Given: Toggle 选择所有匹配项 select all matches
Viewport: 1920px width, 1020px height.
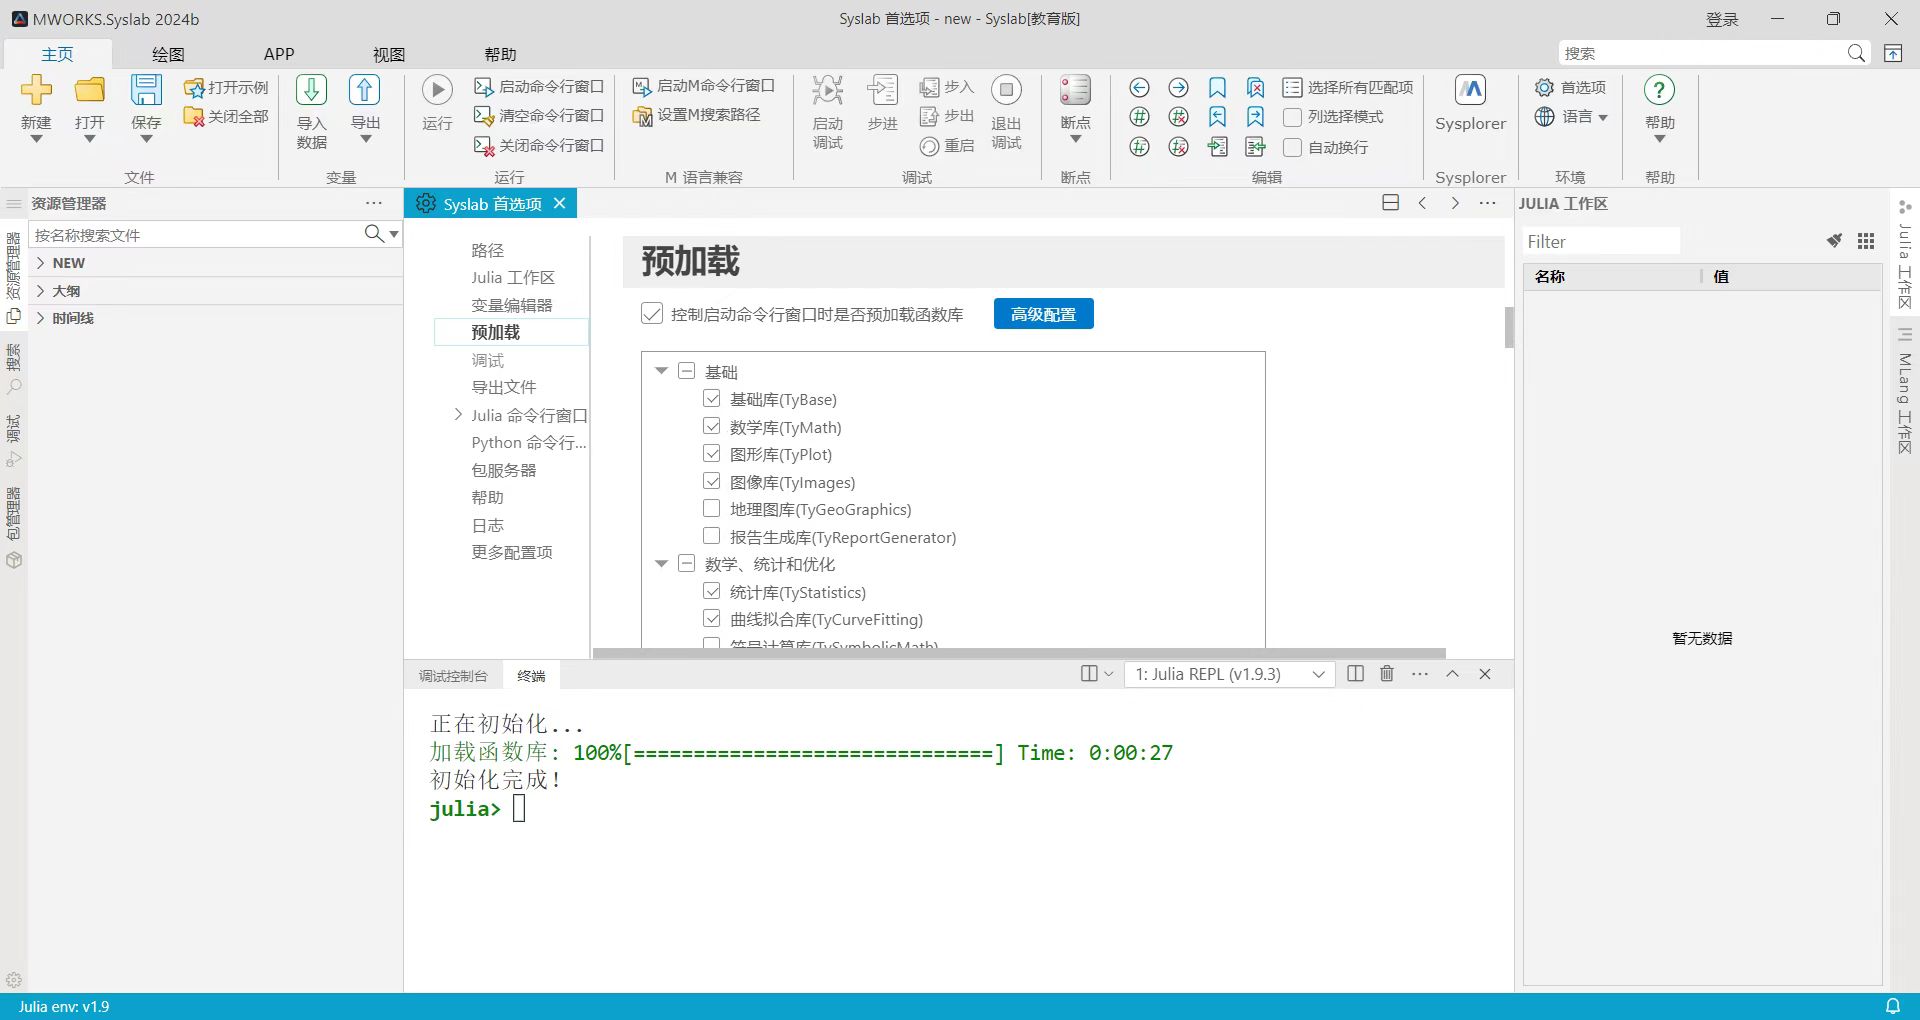Looking at the screenshot, I should coord(1348,88).
